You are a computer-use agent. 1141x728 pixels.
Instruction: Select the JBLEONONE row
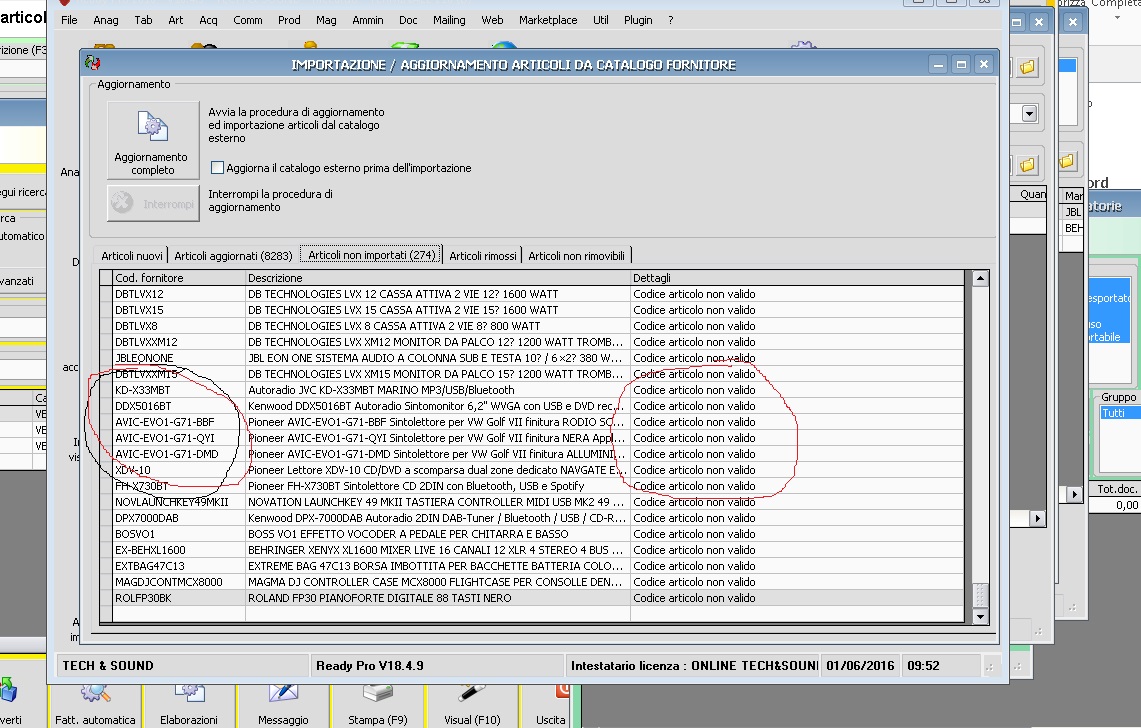point(538,358)
